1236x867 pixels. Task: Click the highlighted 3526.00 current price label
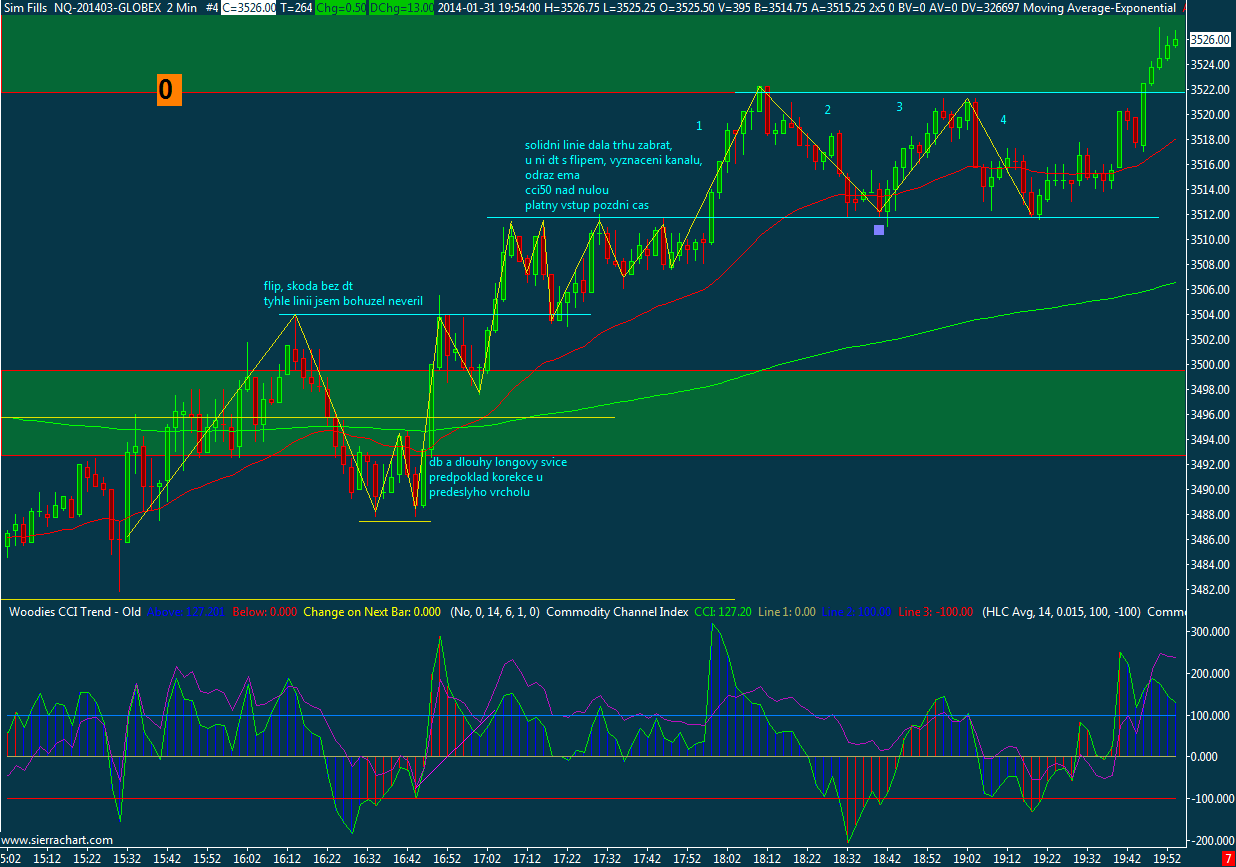click(x=1211, y=40)
